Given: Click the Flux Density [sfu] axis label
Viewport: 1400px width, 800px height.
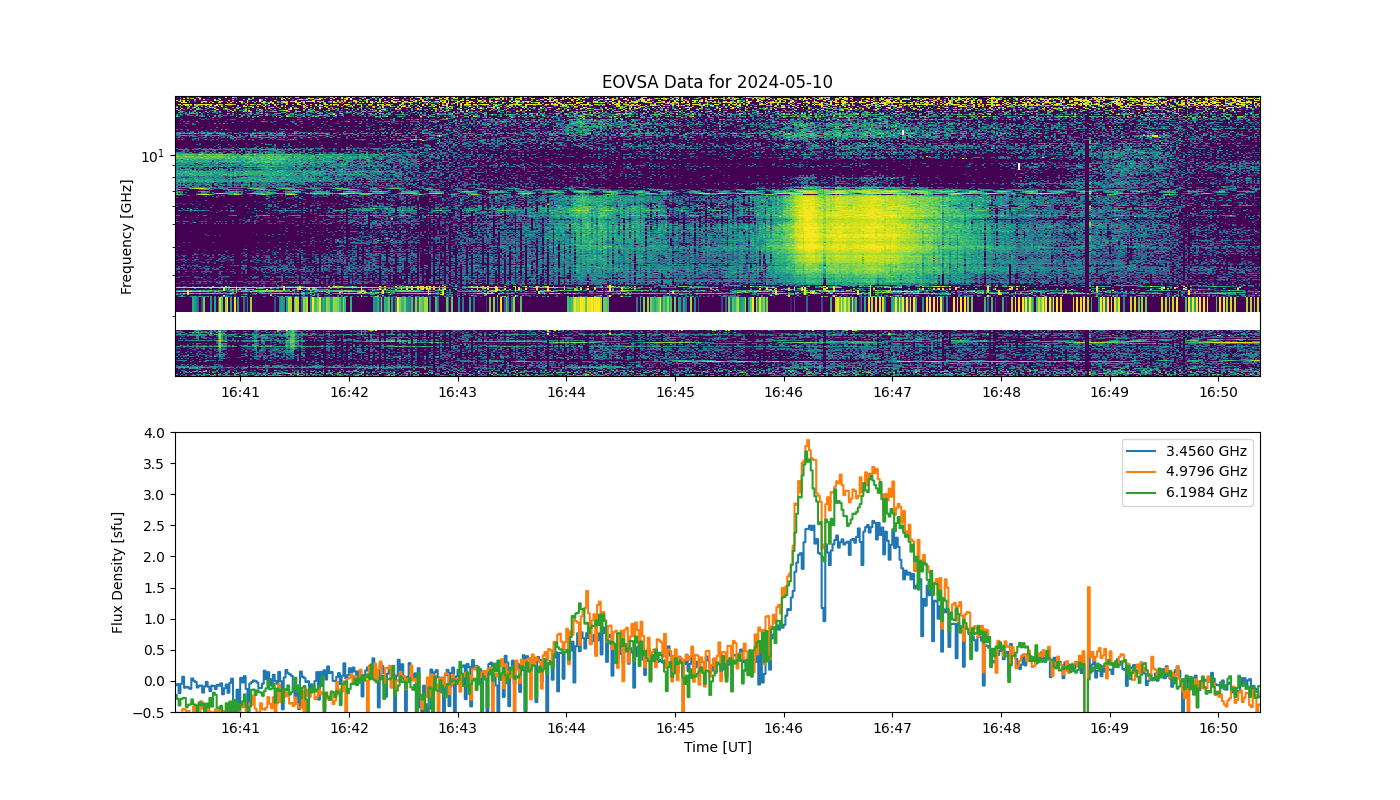Looking at the screenshot, I should coord(117,572).
